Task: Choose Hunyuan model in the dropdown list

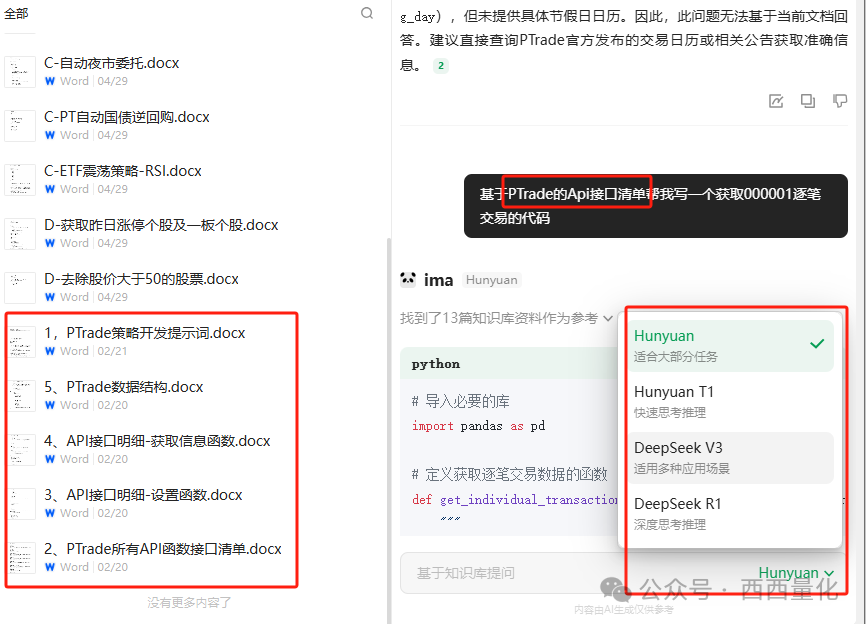Action: (x=731, y=346)
